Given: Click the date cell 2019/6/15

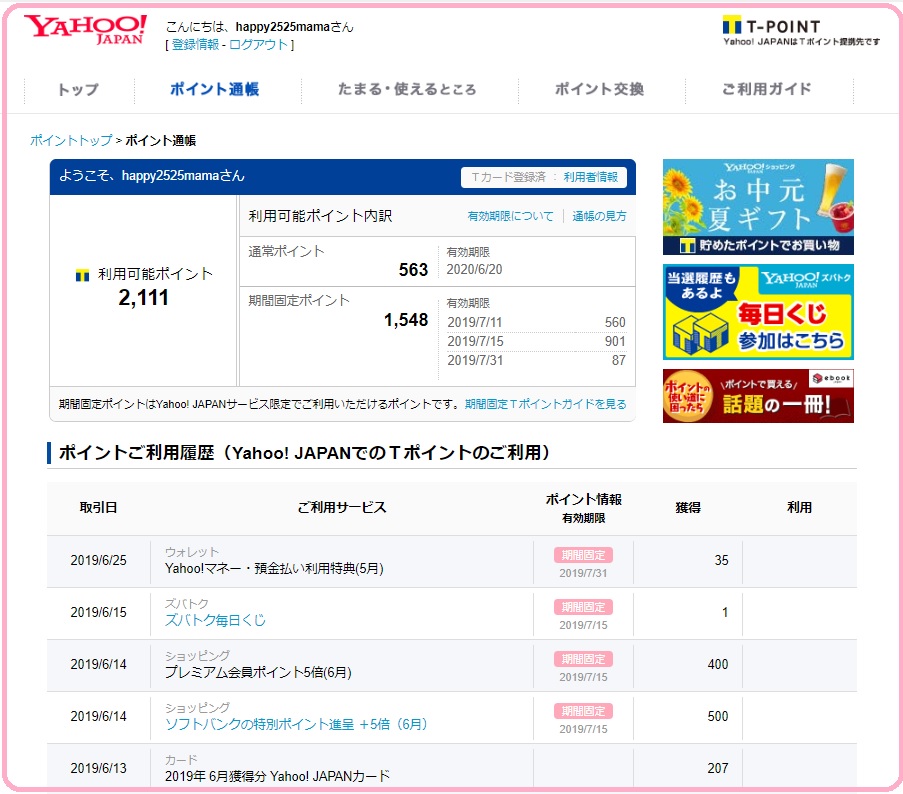Looking at the screenshot, I should click(98, 613).
